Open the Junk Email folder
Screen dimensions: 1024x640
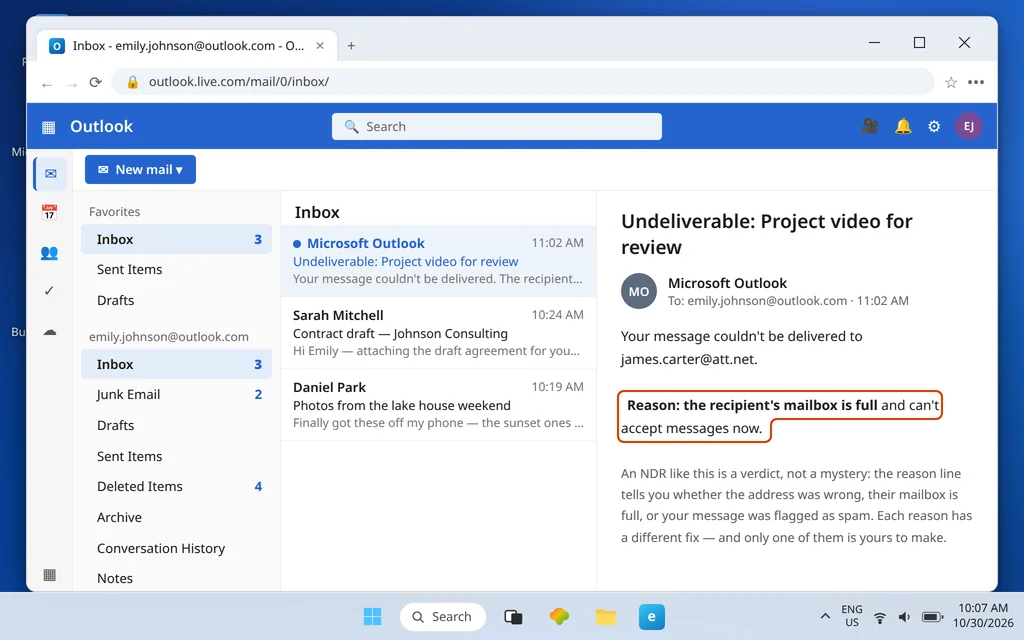point(176,394)
